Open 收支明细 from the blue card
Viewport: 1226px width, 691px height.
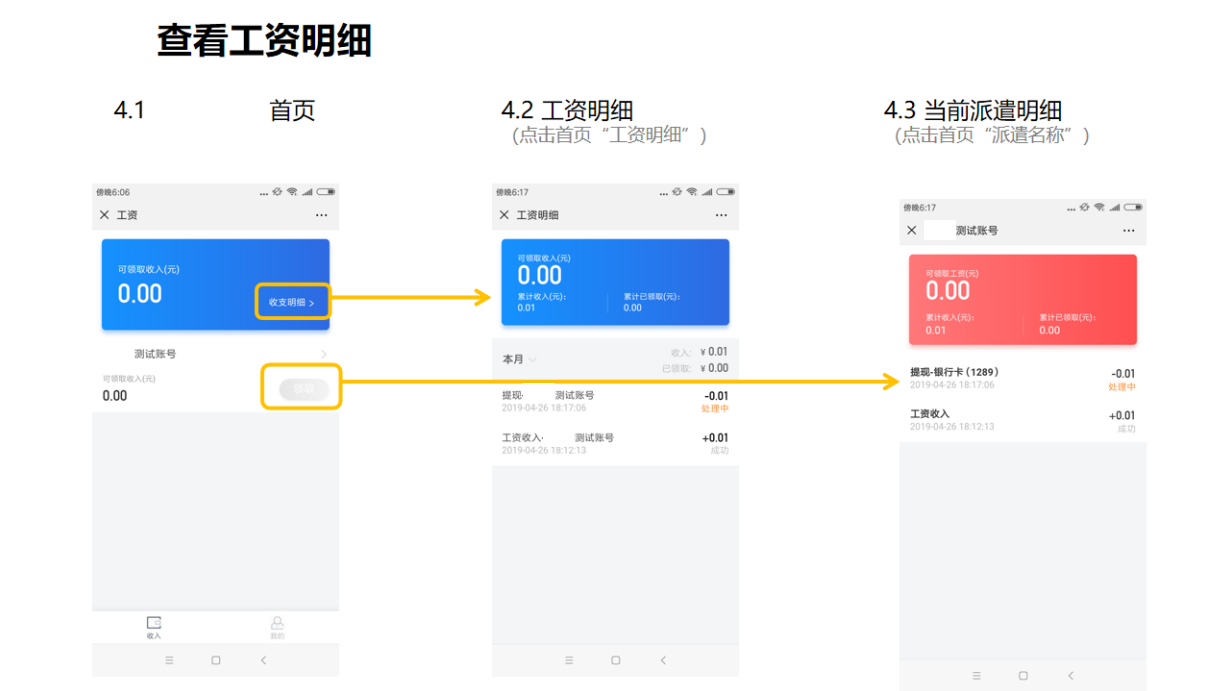[291, 302]
